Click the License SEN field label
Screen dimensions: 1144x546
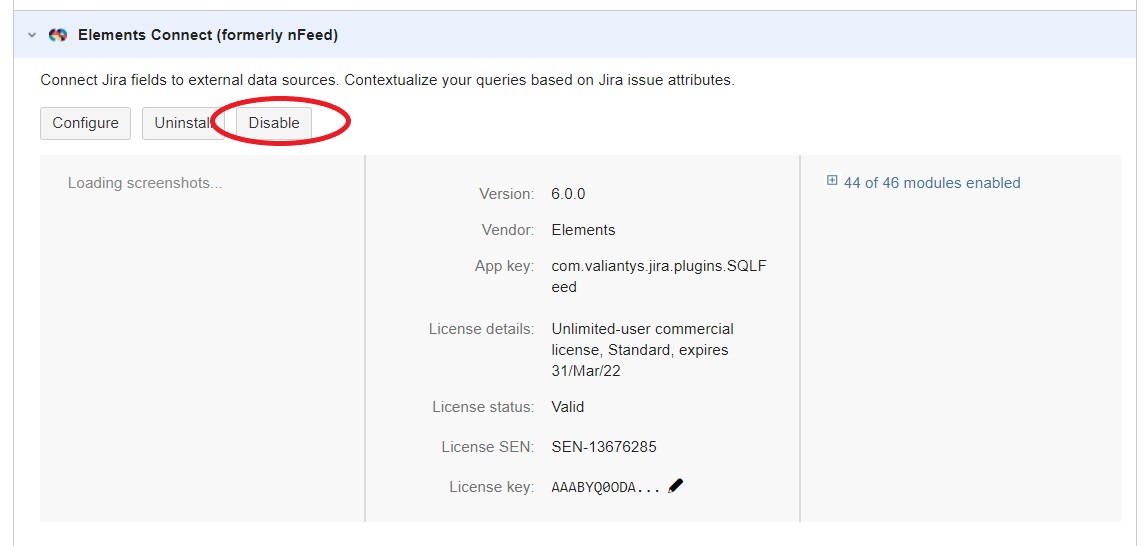(x=487, y=447)
